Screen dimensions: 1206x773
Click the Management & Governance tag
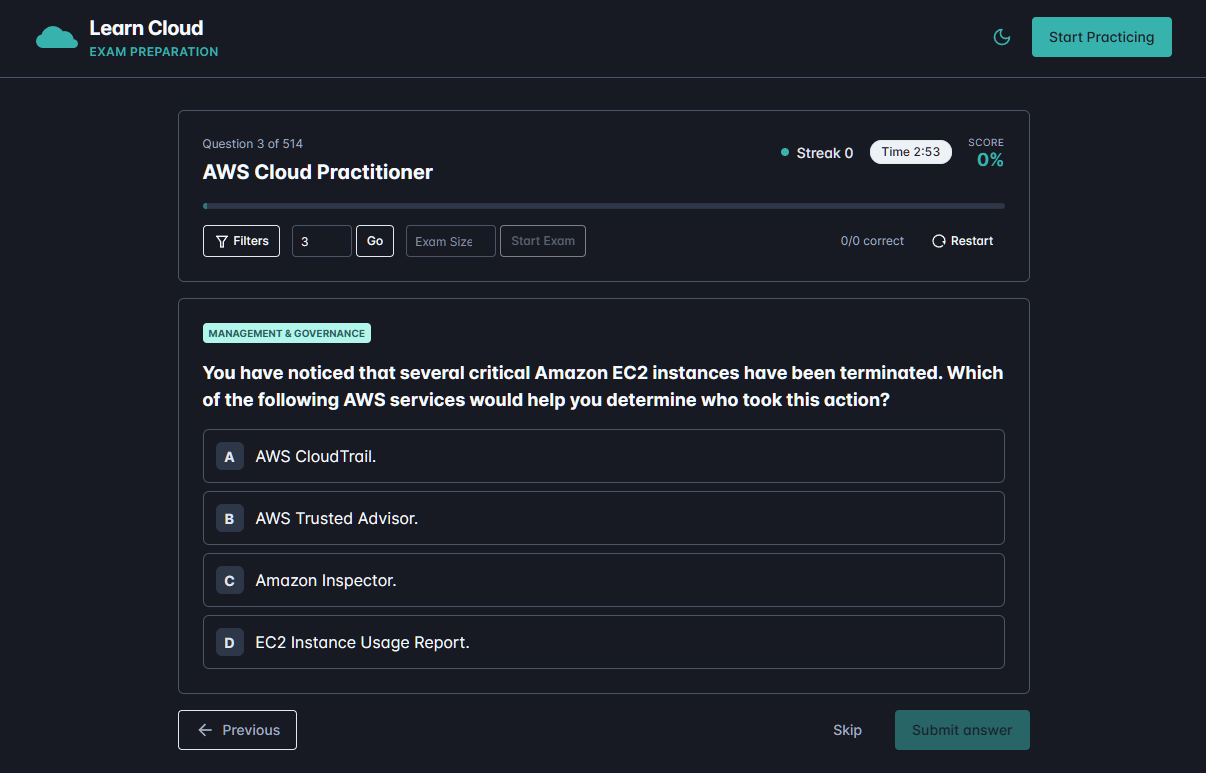287,333
